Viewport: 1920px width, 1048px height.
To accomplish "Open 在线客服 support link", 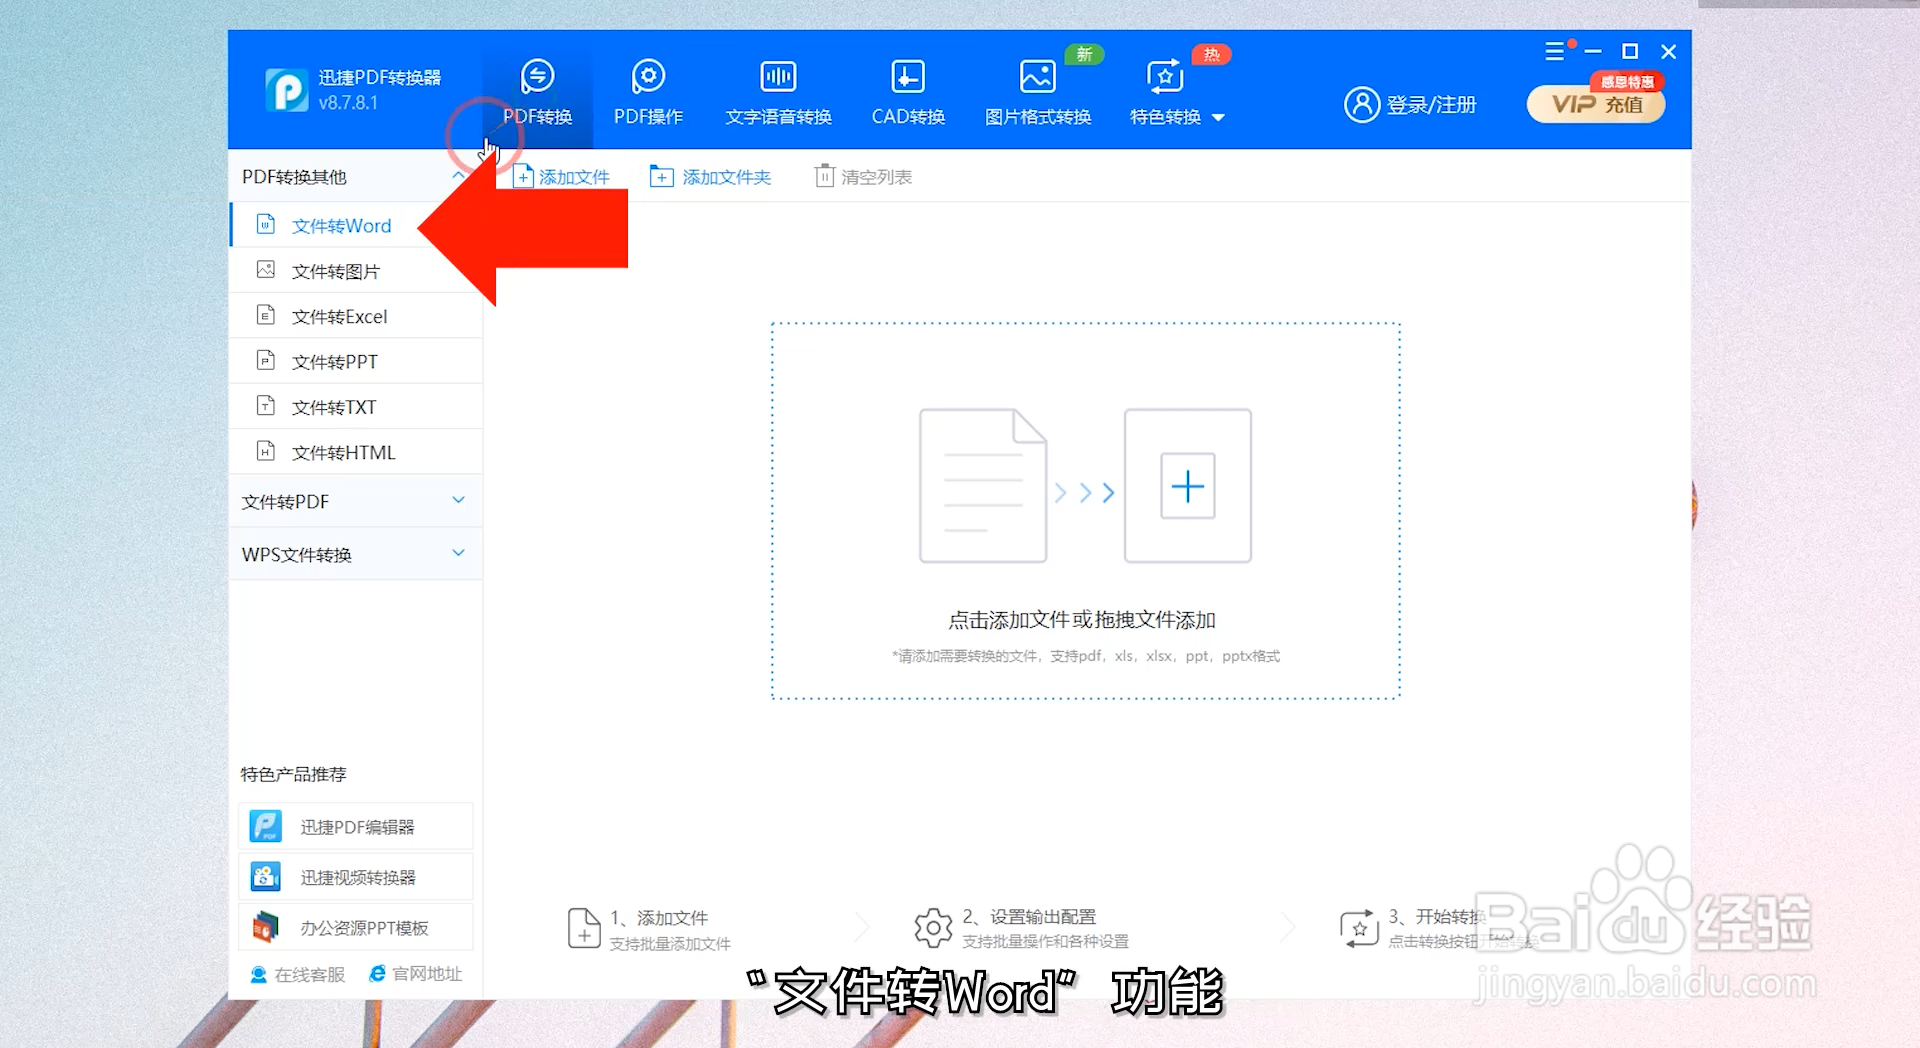I will [297, 974].
